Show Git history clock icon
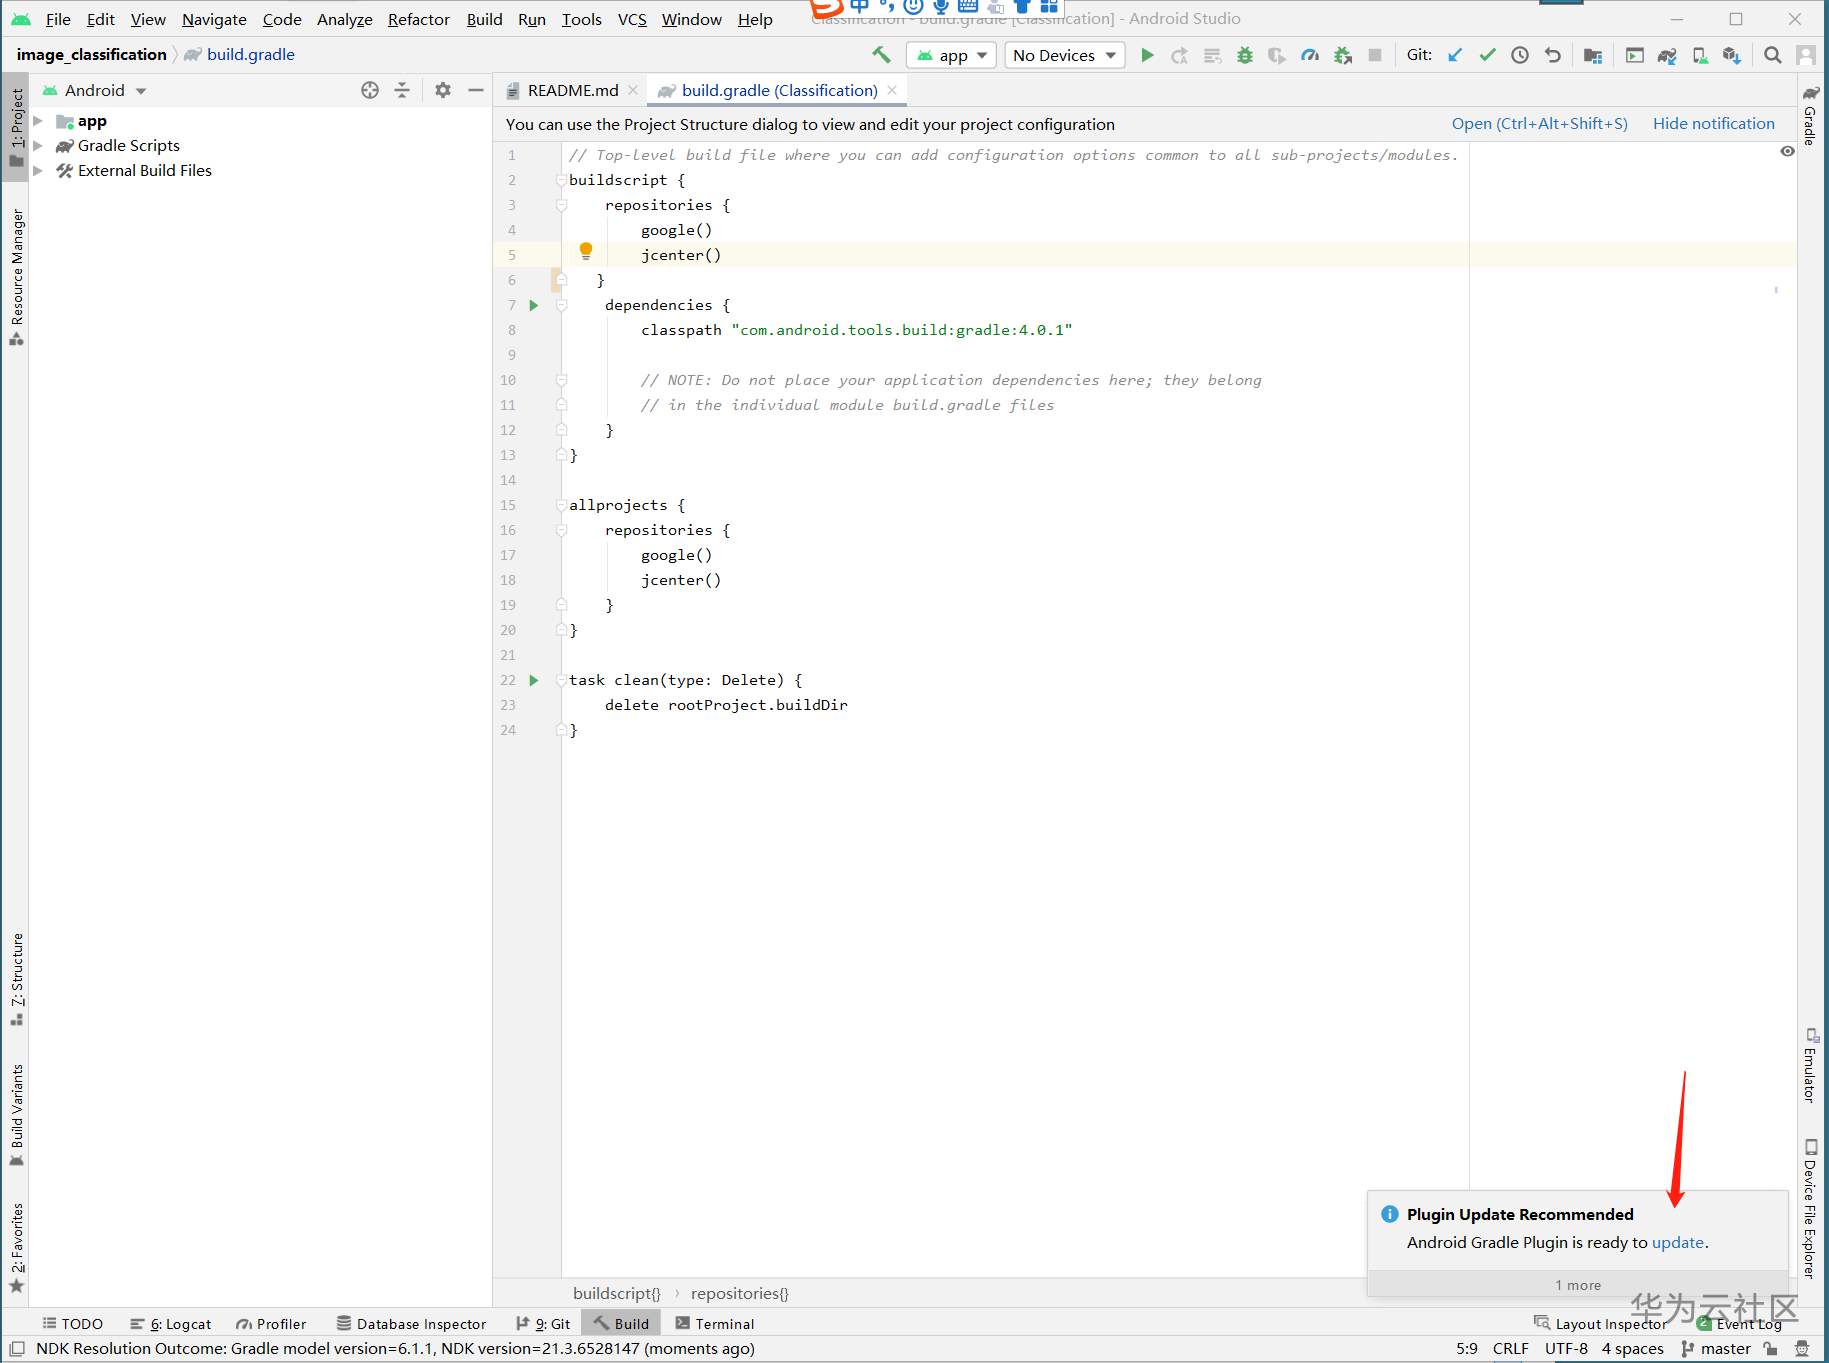This screenshot has width=1829, height=1363. [x=1519, y=55]
